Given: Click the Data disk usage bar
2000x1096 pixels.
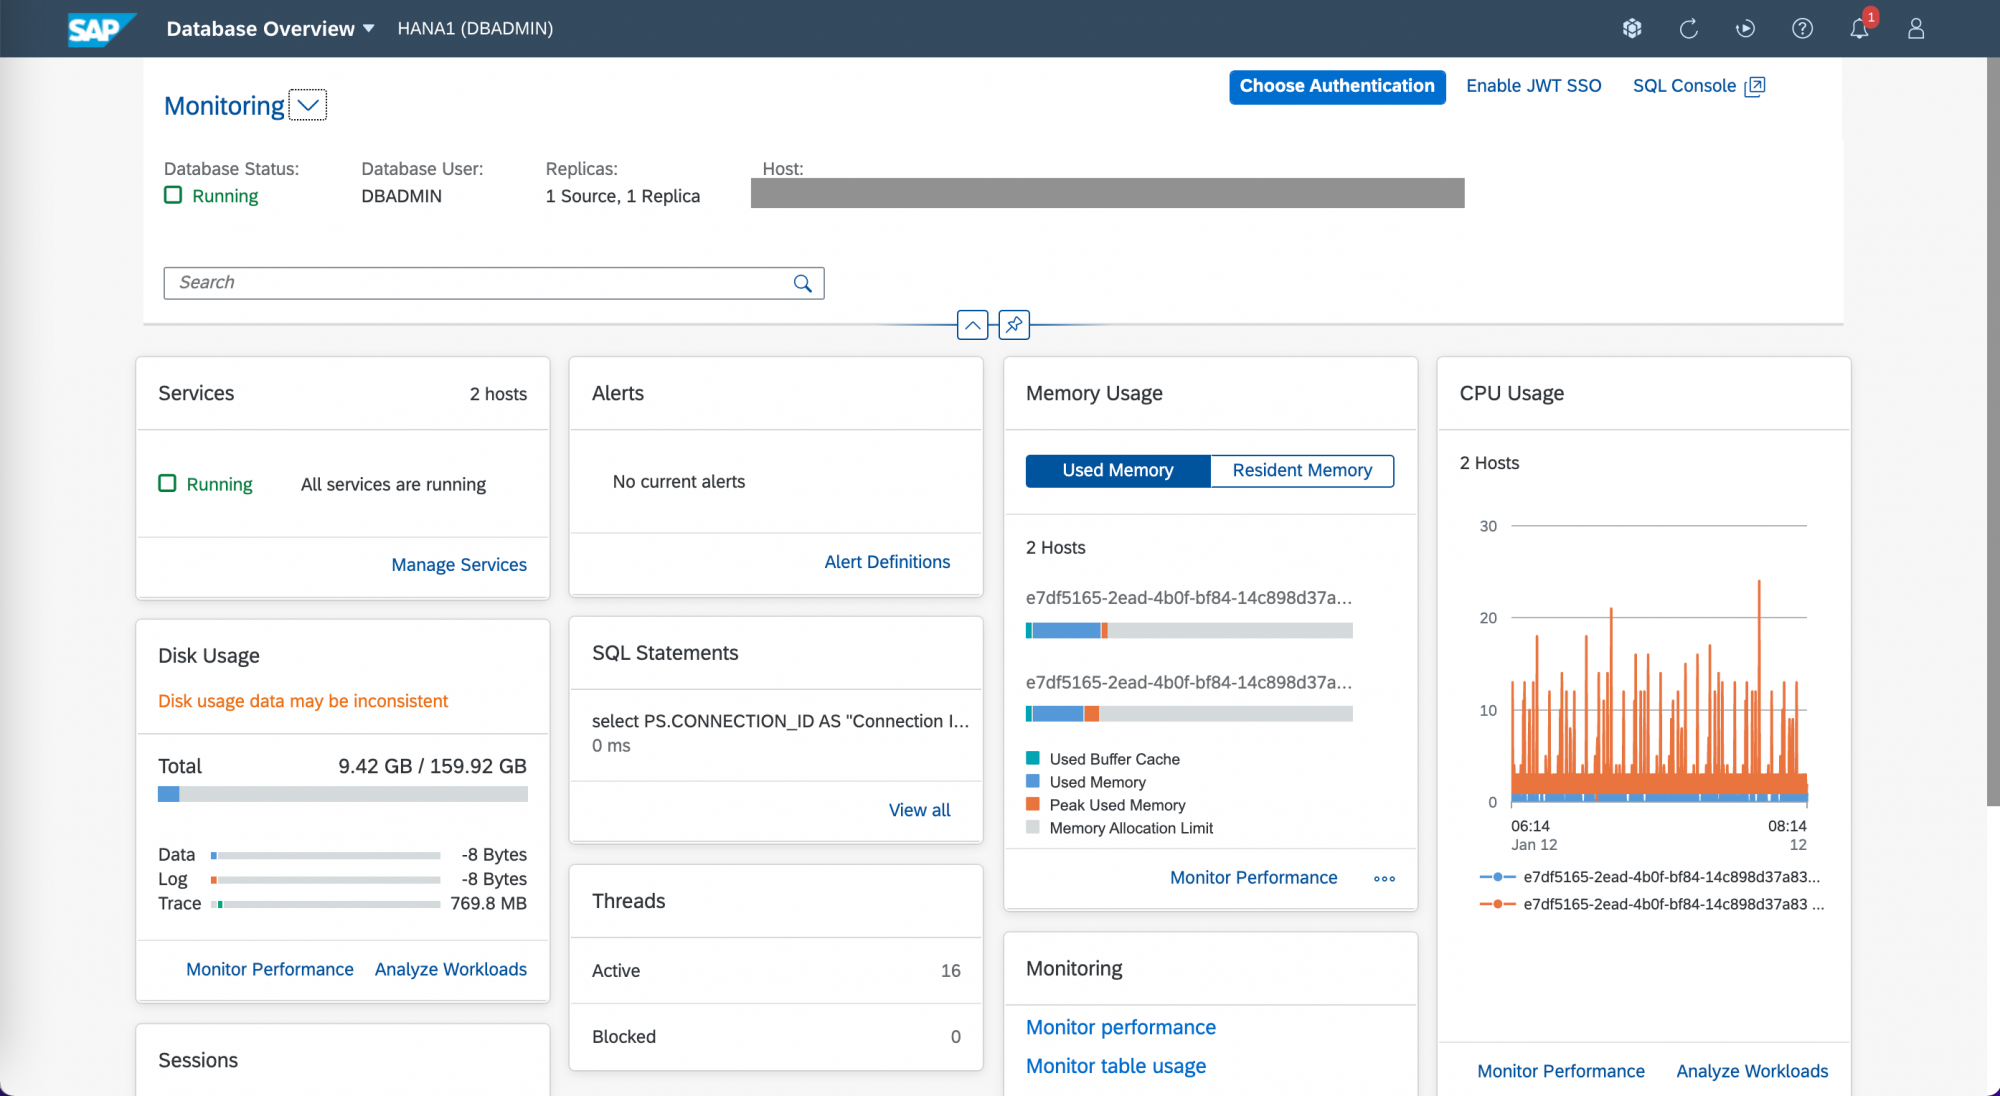Looking at the screenshot, I should [326, 856].
